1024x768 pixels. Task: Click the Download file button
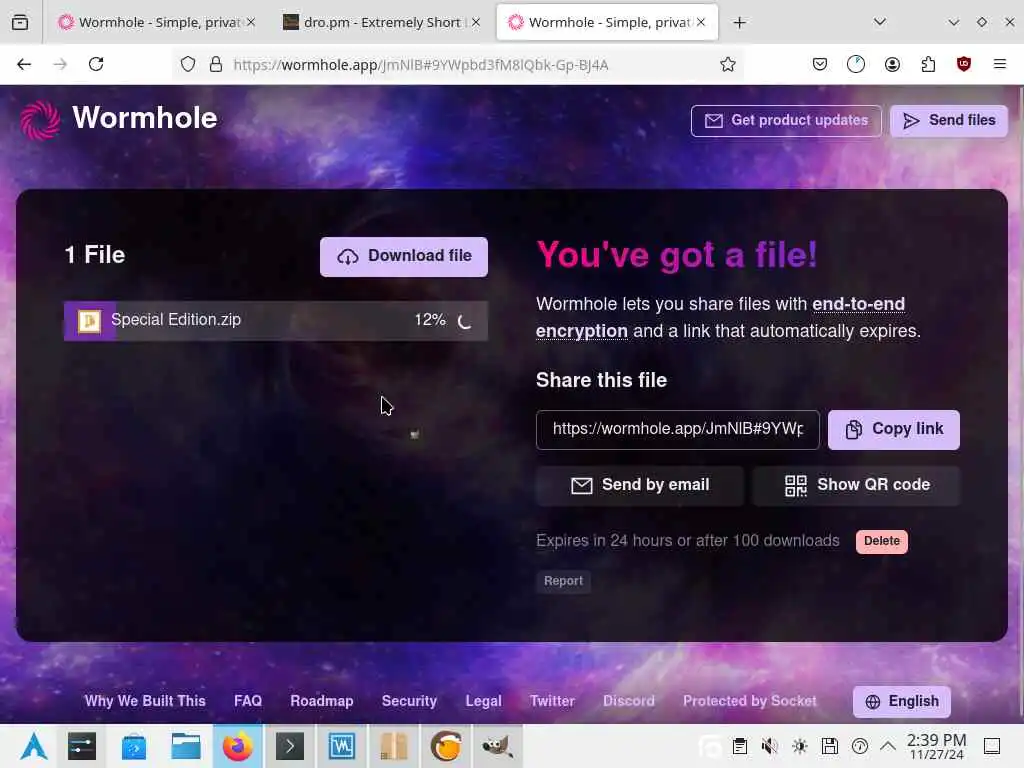404,257
